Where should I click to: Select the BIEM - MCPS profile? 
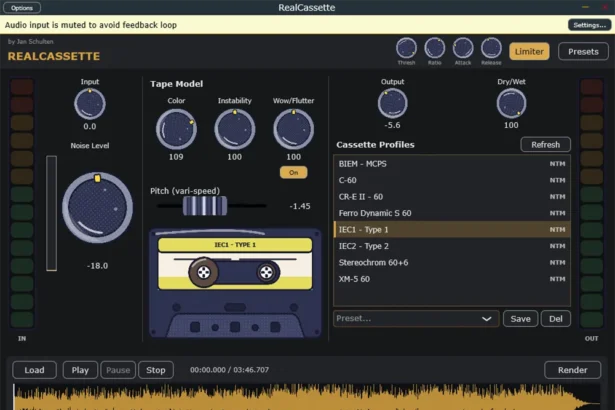(x=452, y=164)
